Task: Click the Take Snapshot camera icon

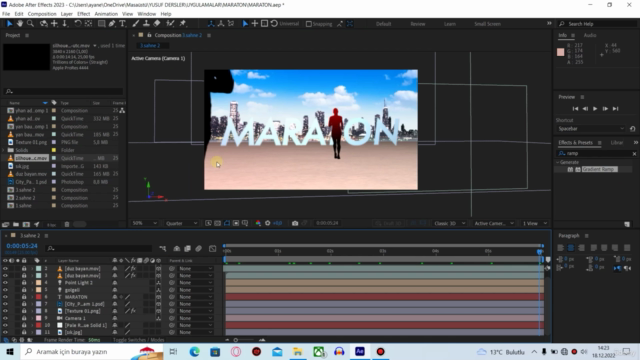Action: click(x=295, y=223)
